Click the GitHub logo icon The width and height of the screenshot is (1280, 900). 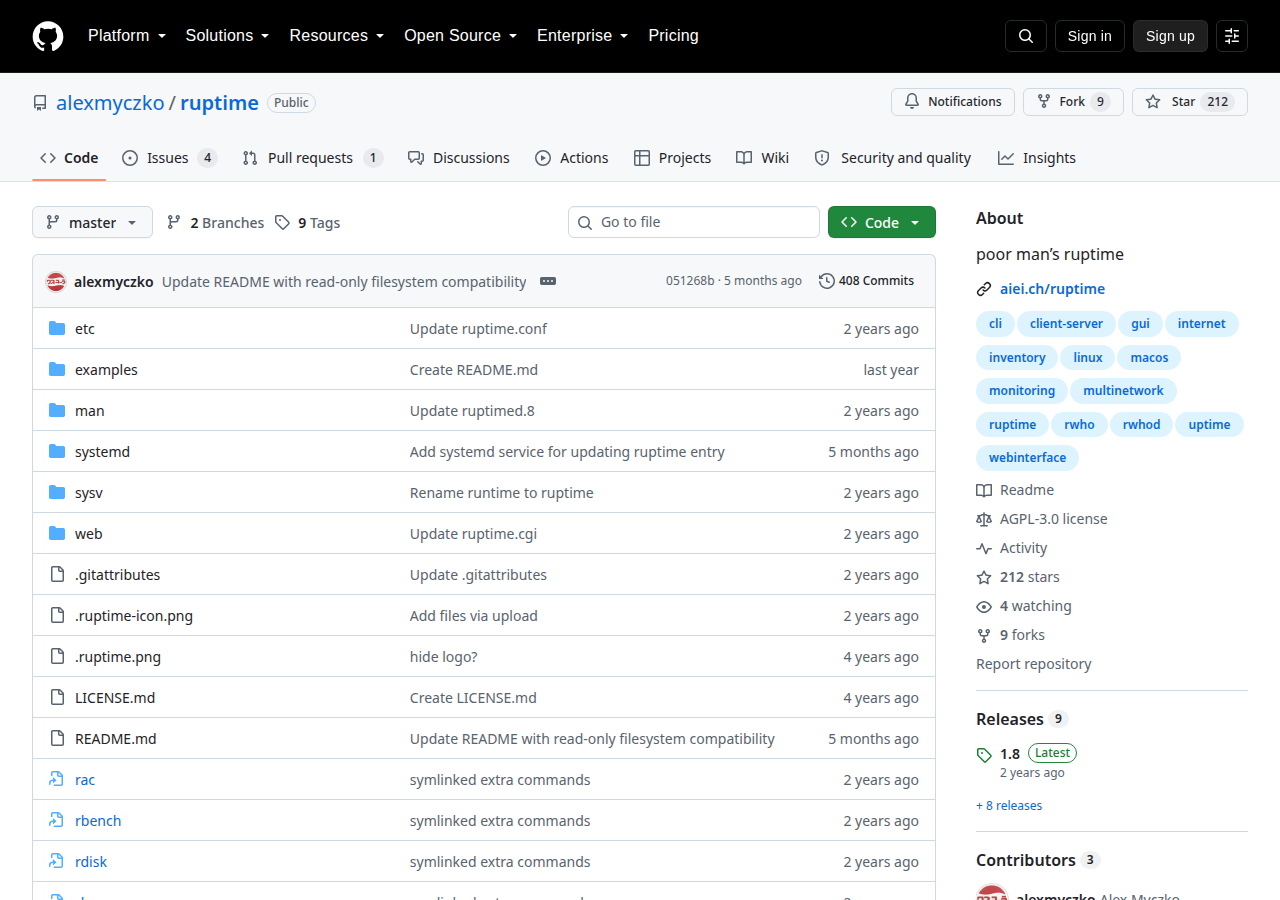tap(48, 36)
